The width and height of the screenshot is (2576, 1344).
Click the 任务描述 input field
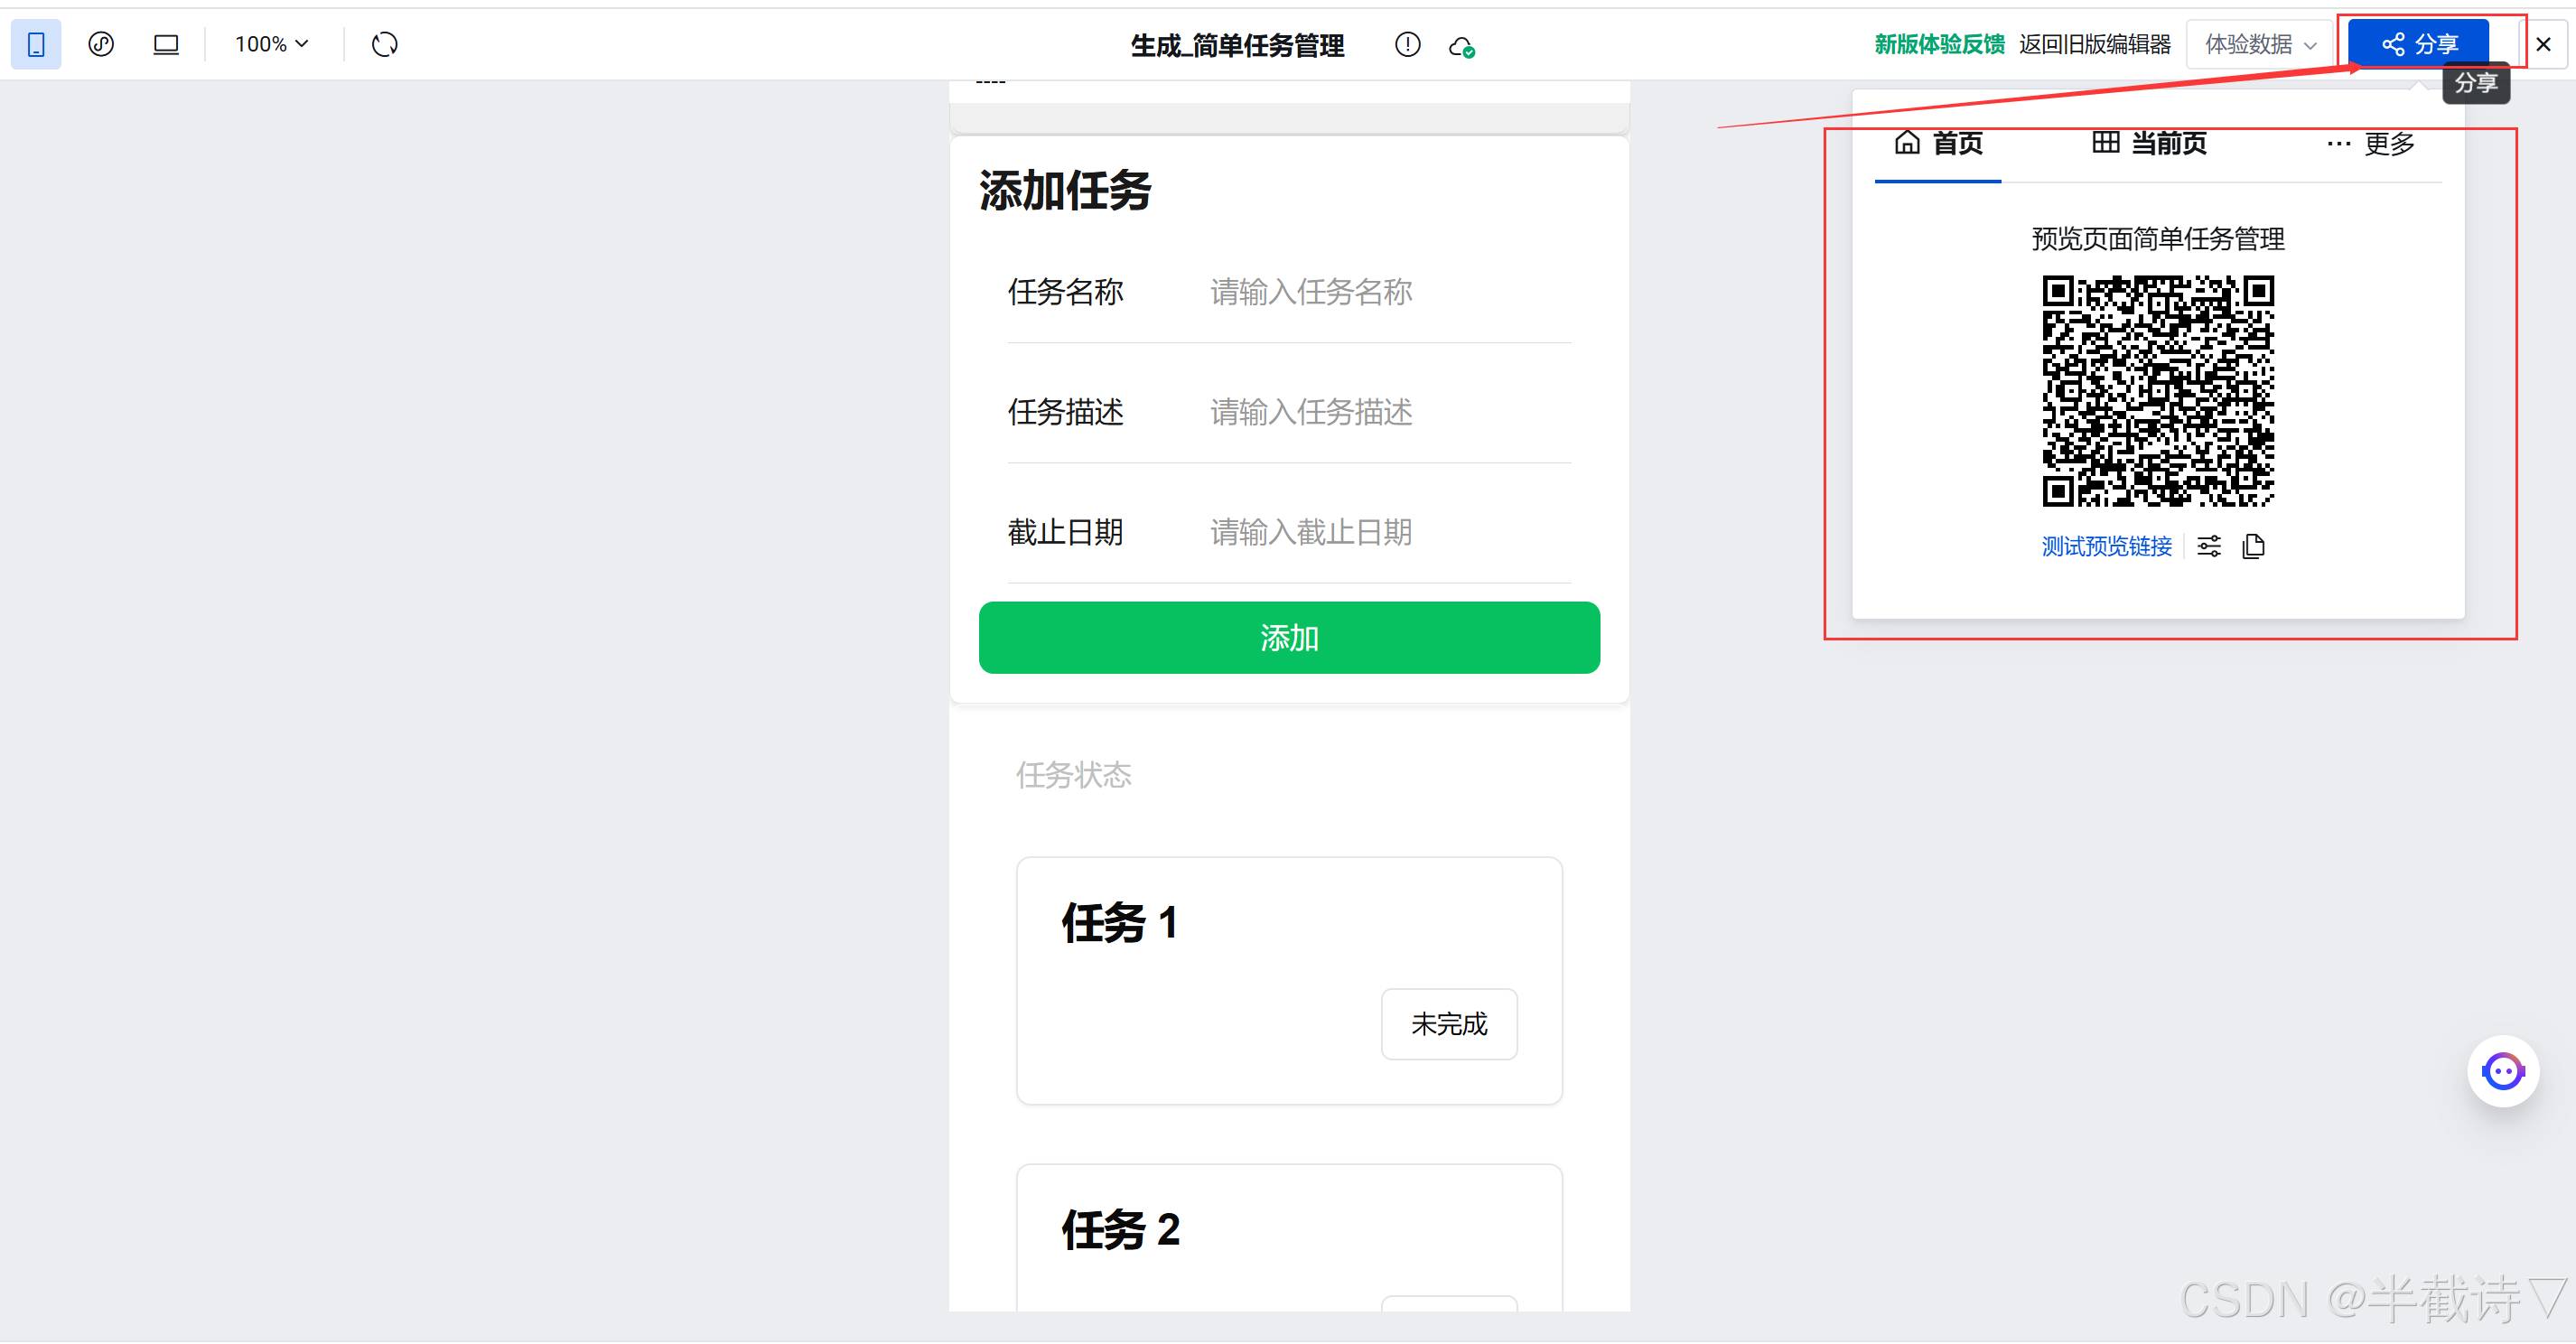pyautogui.click(x=1390, y=412)
